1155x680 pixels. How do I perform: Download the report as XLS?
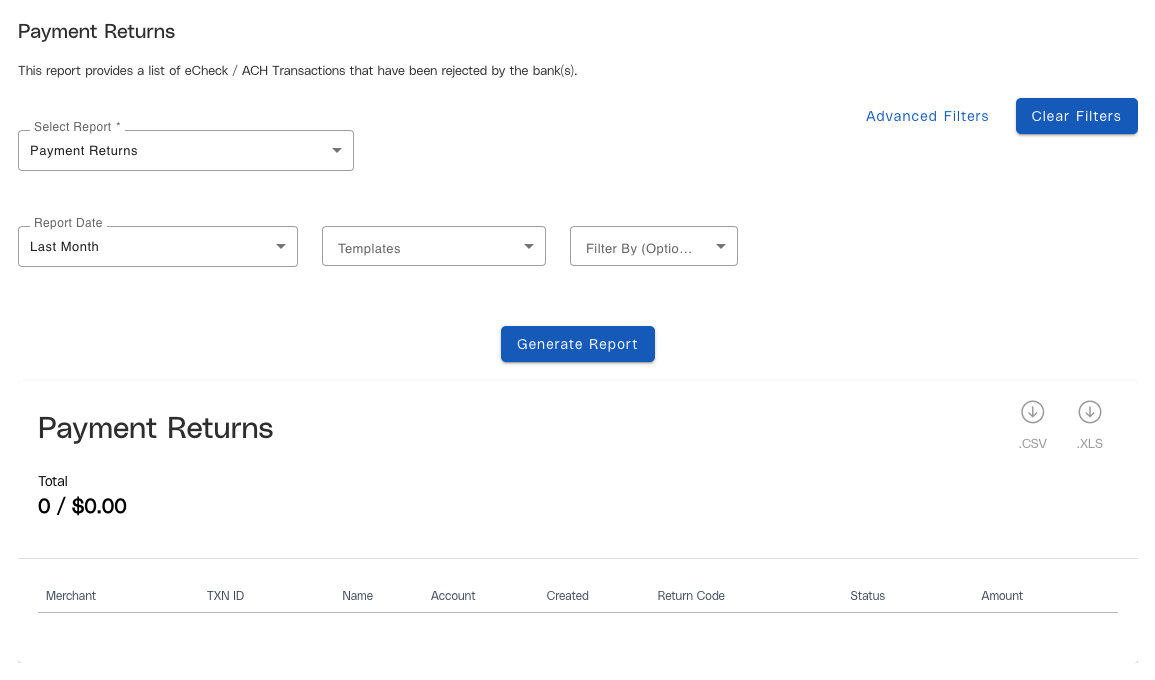point(1089,412)
